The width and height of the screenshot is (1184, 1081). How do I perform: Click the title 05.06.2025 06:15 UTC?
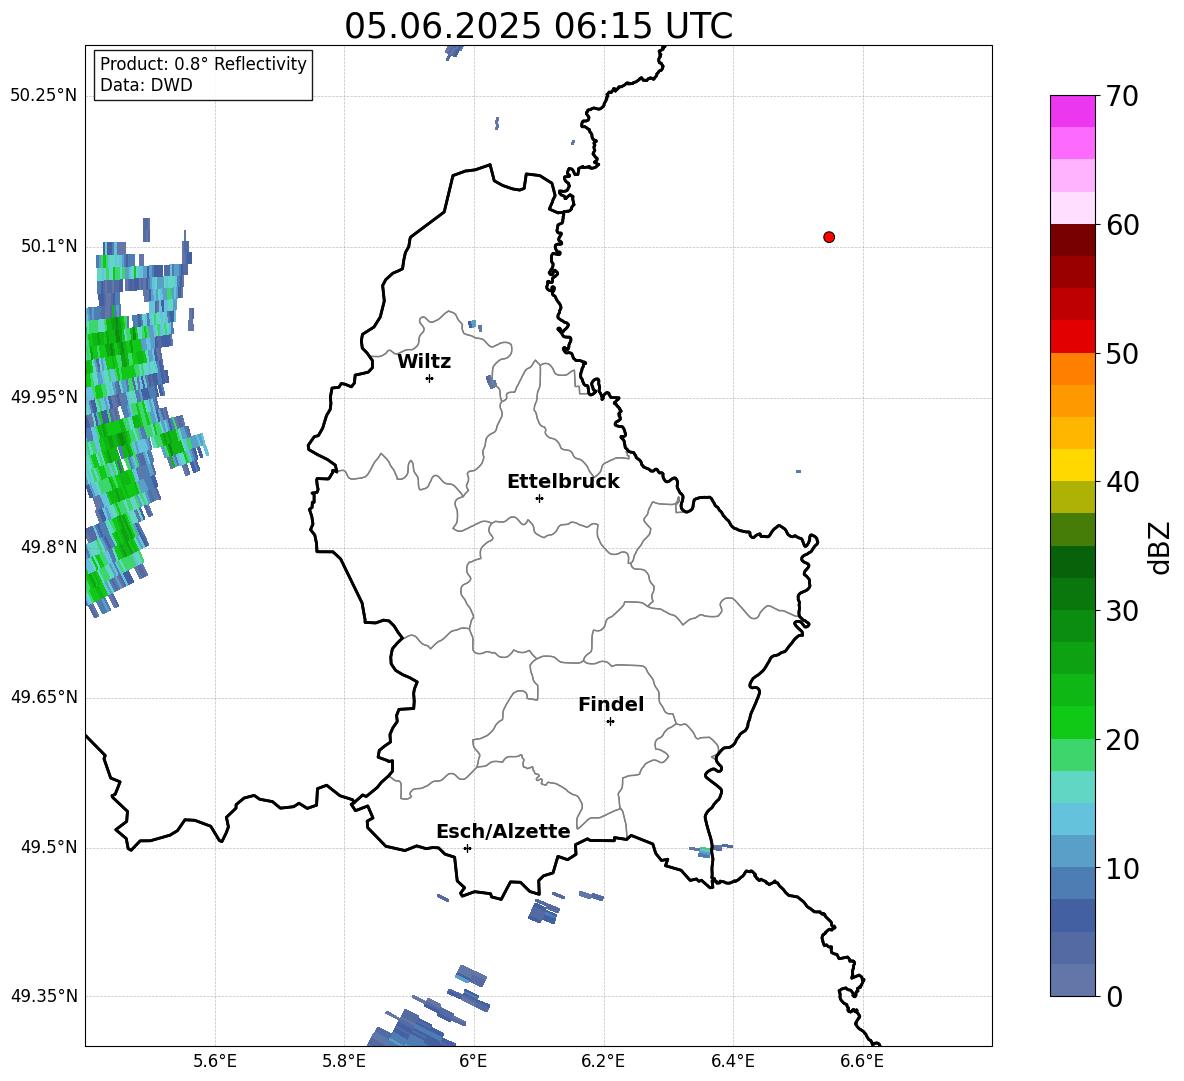[538, 26]
